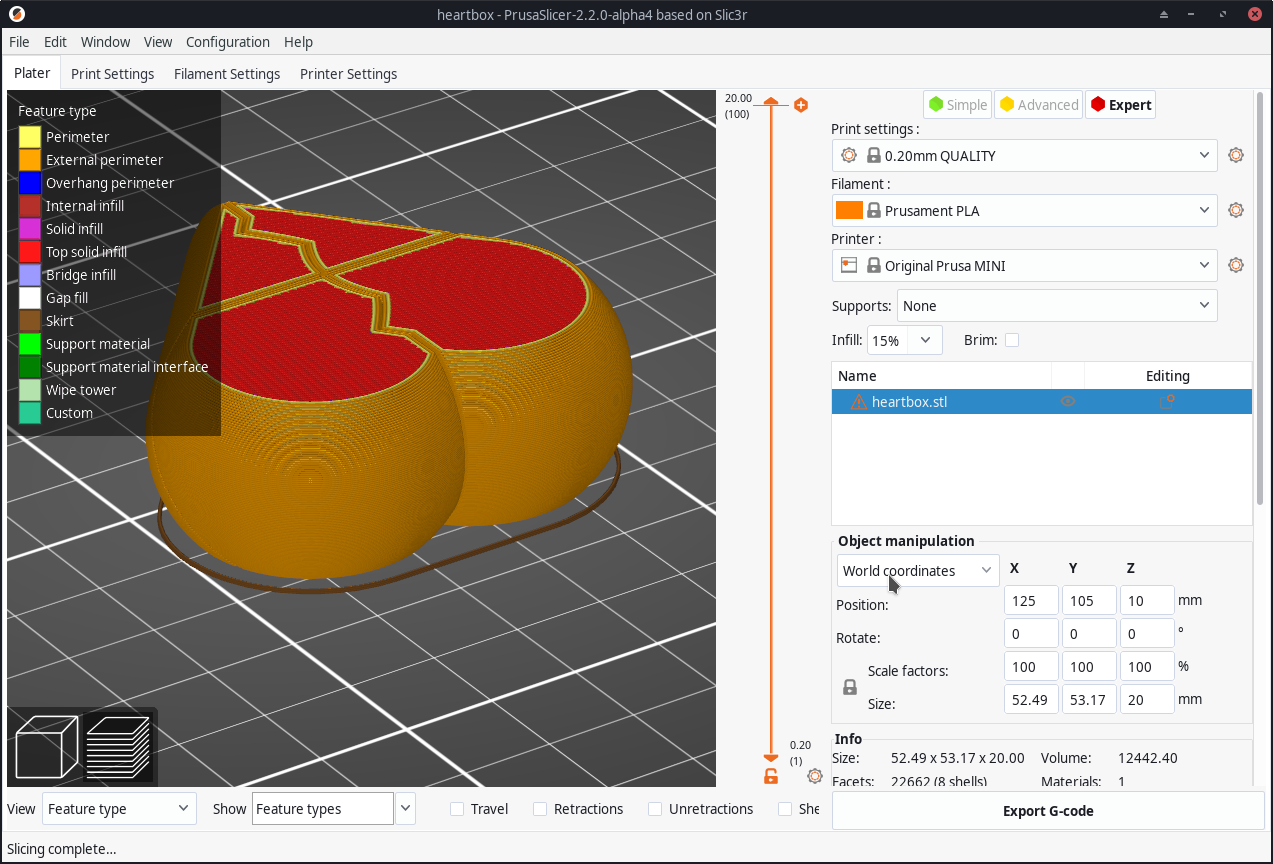Toggle visibility eye for heartbox.stl

coord(1068,402)
